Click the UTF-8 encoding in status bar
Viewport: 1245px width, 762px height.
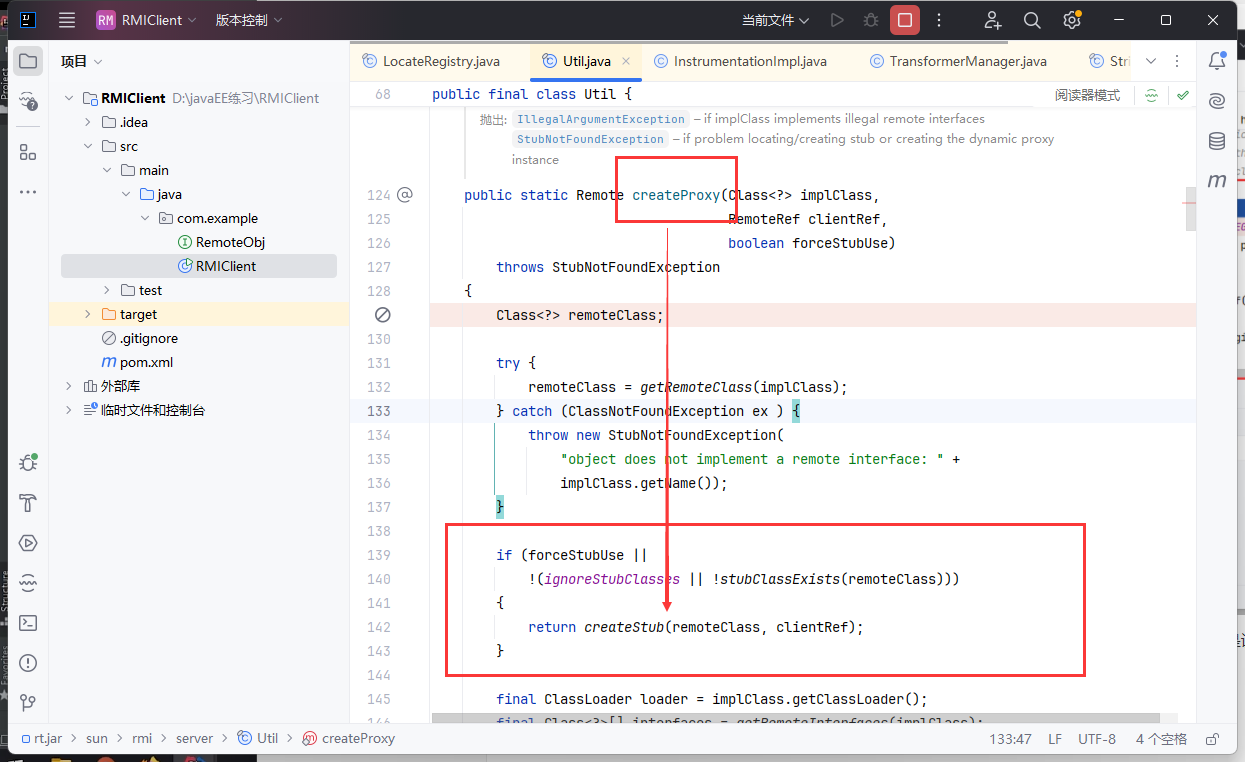point(1097,739)
